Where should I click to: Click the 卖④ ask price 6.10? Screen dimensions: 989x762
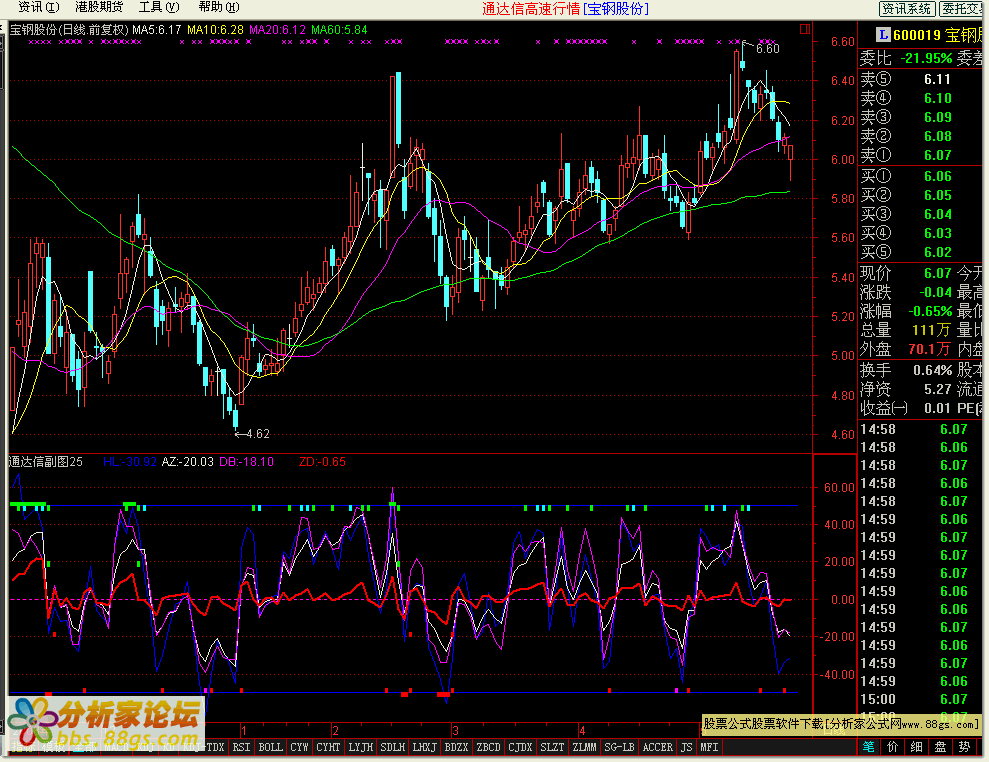click(937, 98)
